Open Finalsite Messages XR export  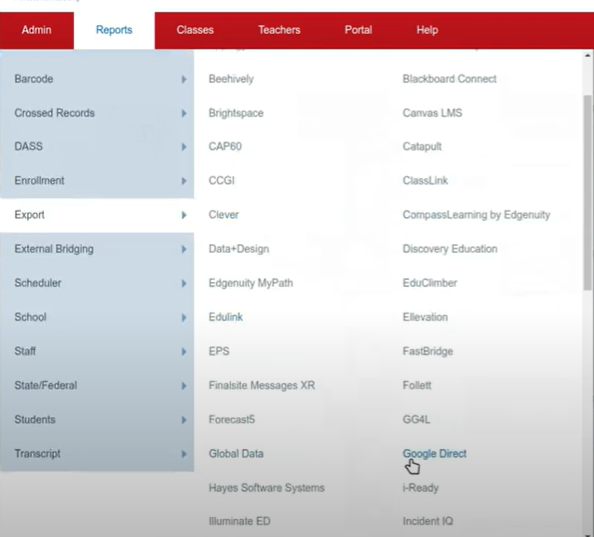[262, 385]
